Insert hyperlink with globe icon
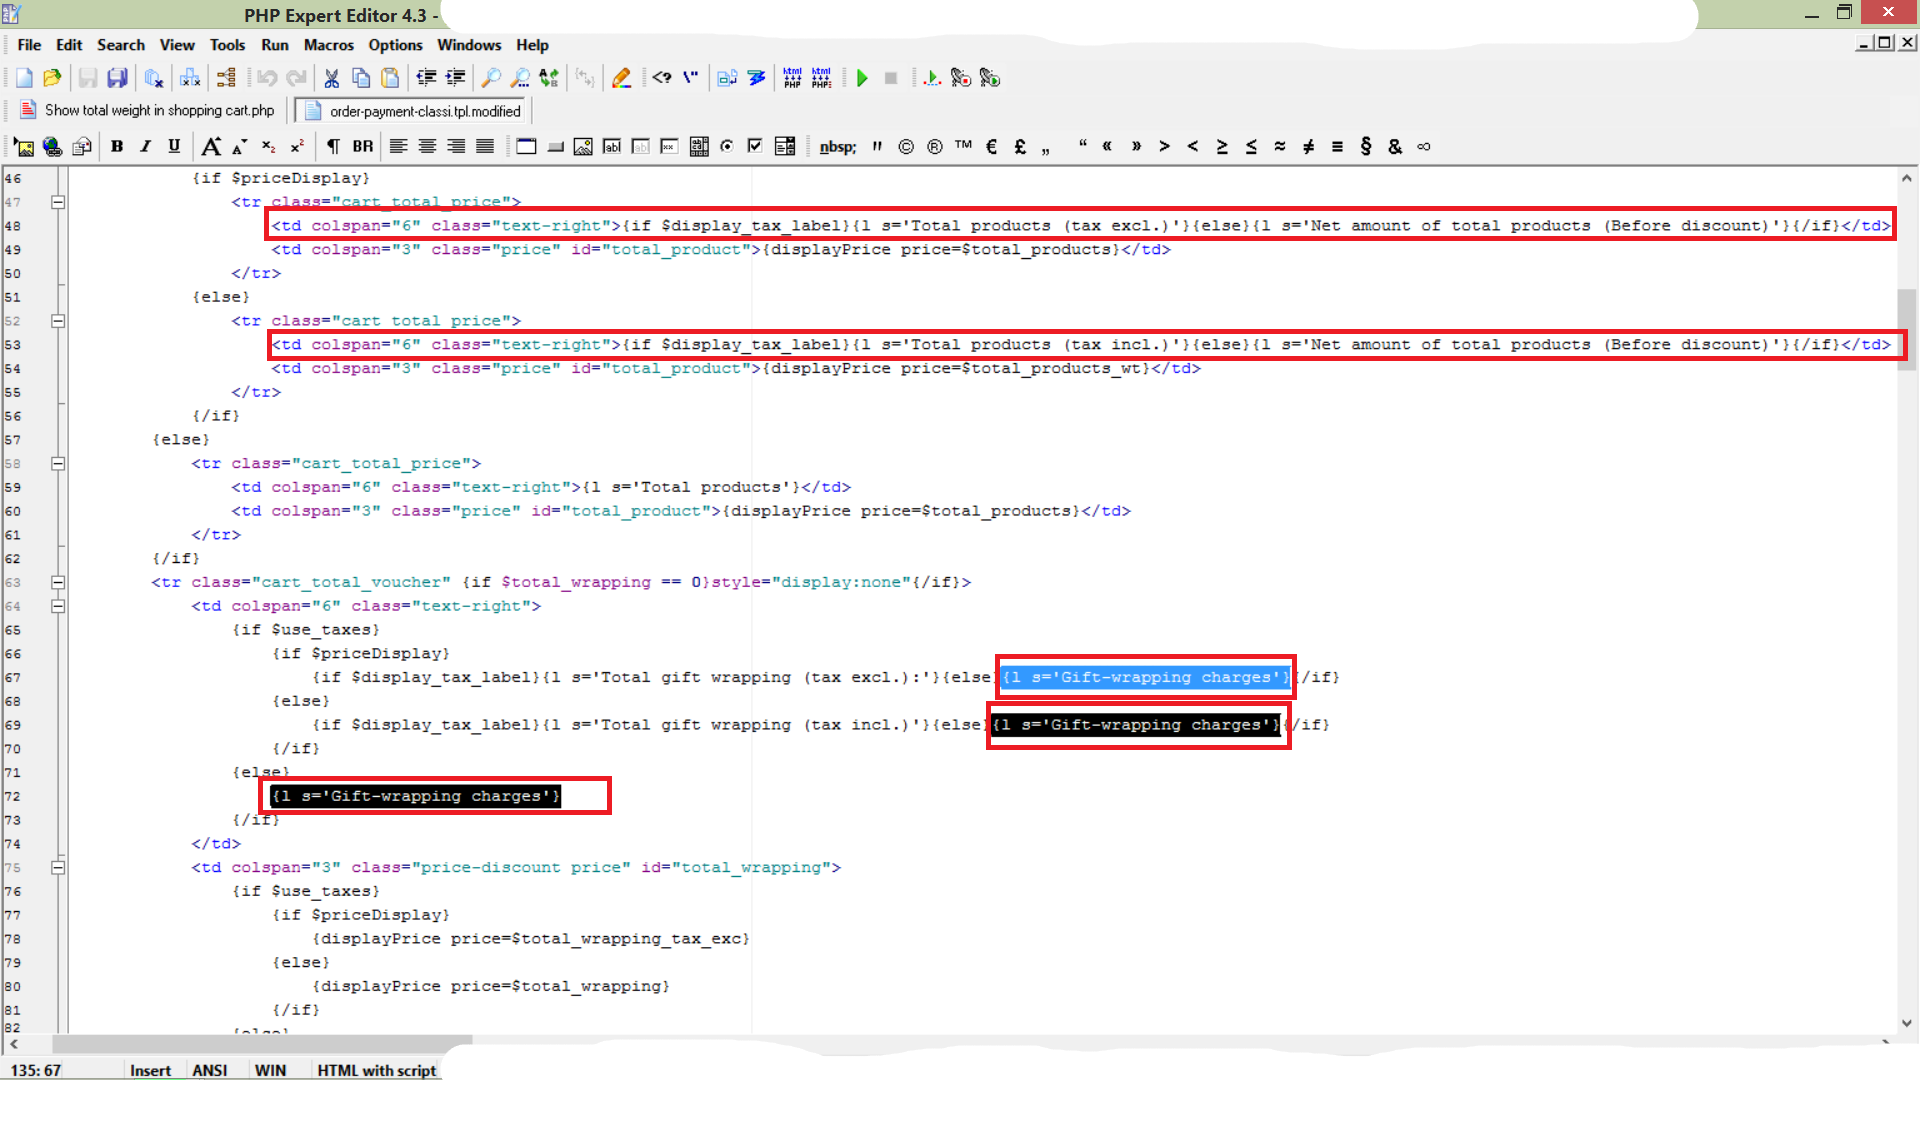Screen dimensions: 1920x1125 52,146
